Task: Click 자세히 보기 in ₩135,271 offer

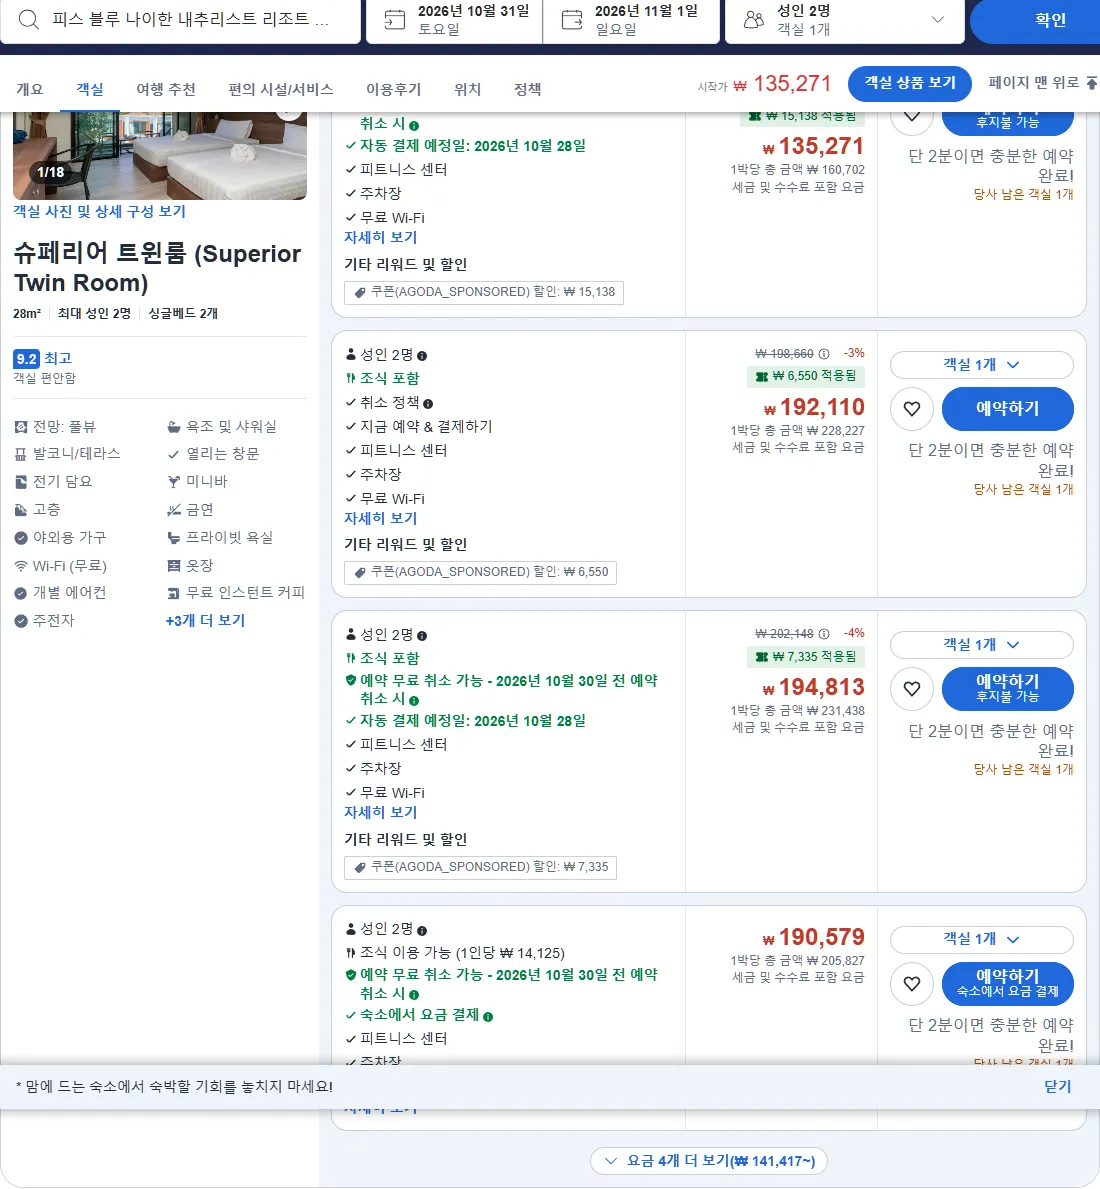Action: click(381, 237)
